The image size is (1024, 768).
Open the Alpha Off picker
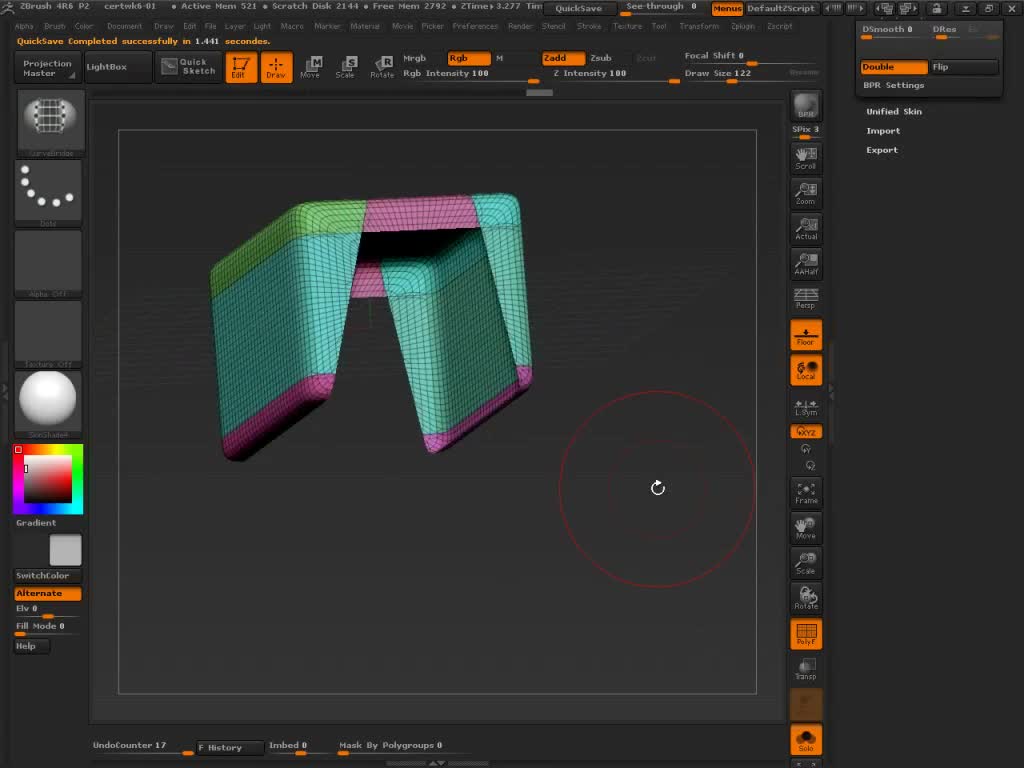[x=48, y=264]
